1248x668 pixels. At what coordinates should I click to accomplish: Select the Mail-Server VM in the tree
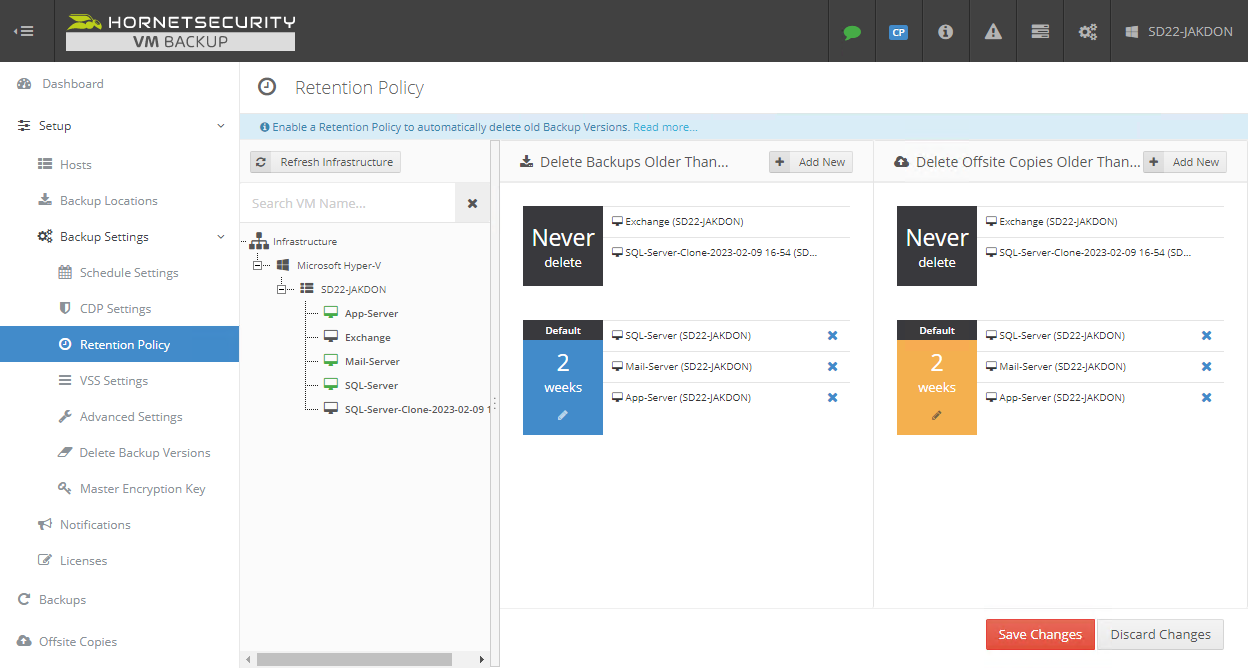coord(372,362)
